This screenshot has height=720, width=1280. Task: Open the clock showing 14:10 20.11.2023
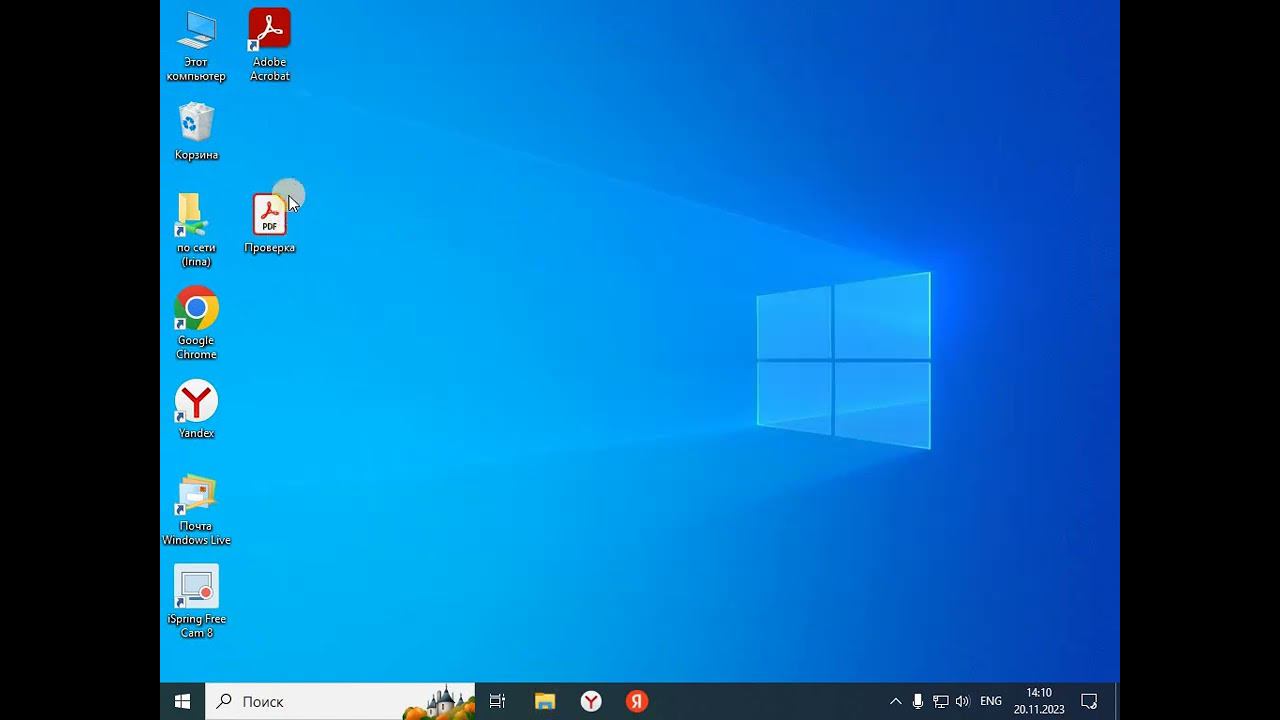point(1039,701)
